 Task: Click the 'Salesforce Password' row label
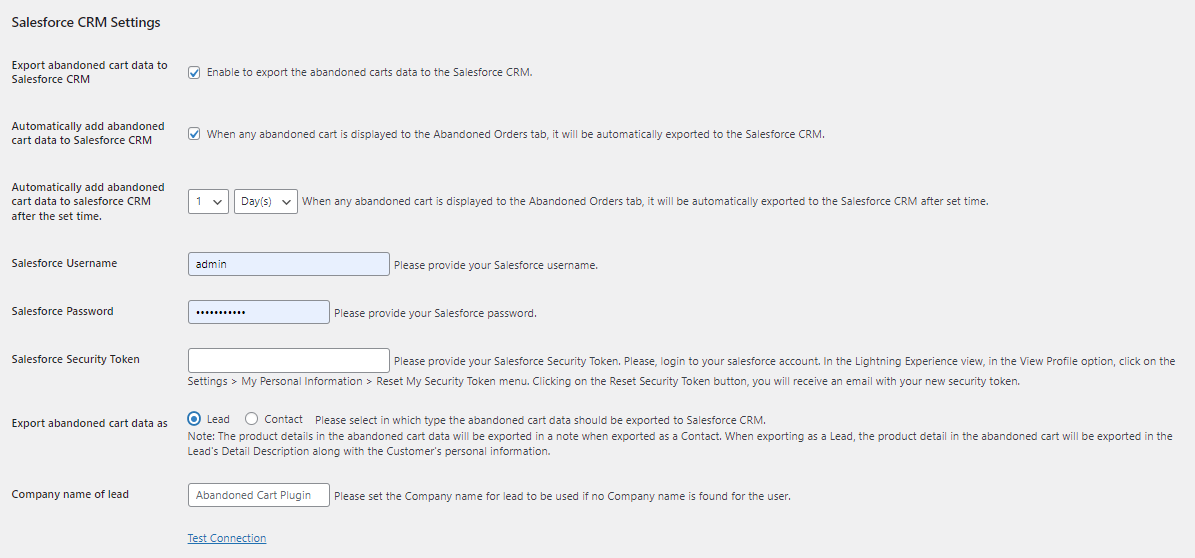pos(62,312)
